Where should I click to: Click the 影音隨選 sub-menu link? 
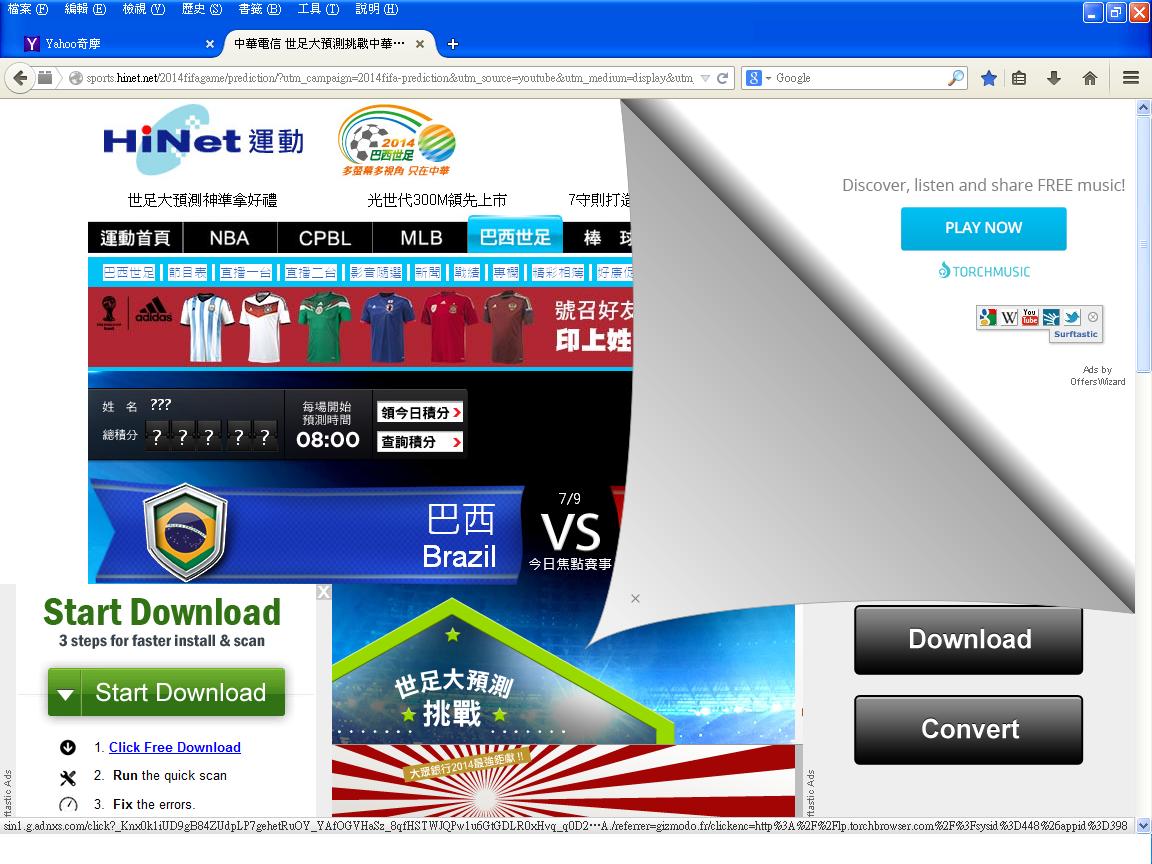click(375, 273)
